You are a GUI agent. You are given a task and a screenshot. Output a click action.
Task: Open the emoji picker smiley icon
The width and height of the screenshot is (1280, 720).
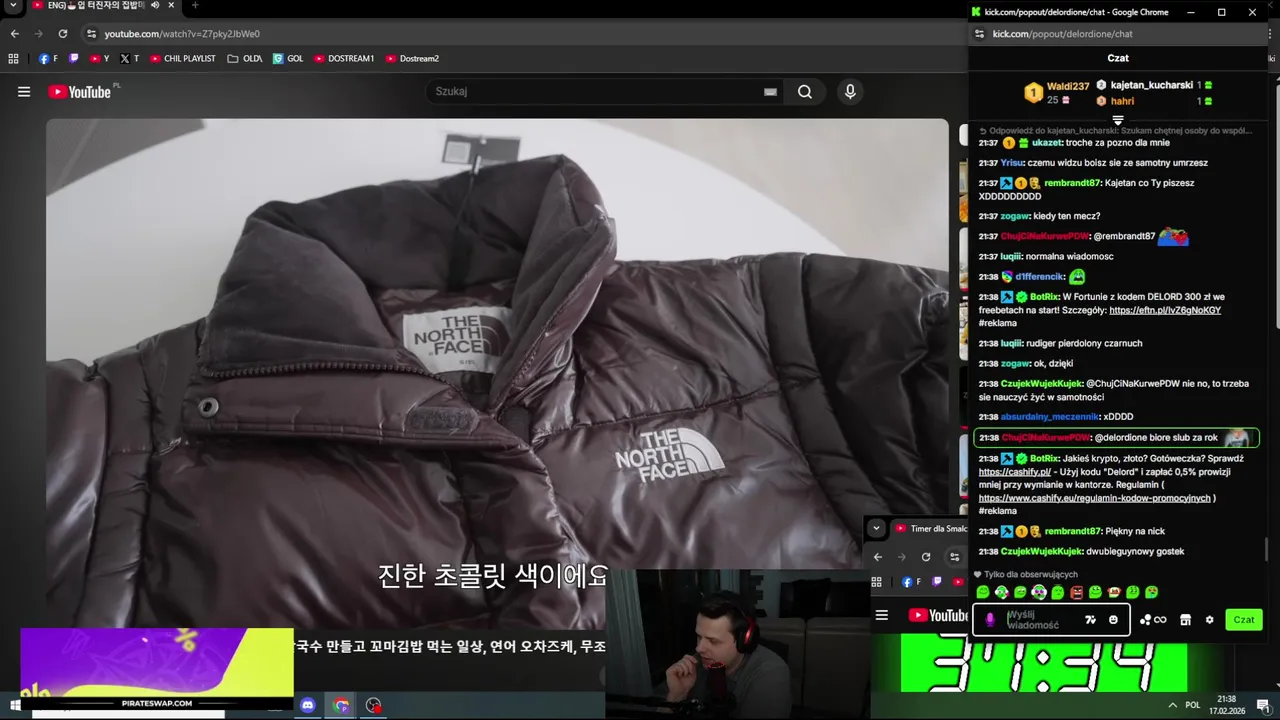coord(1113,620)
